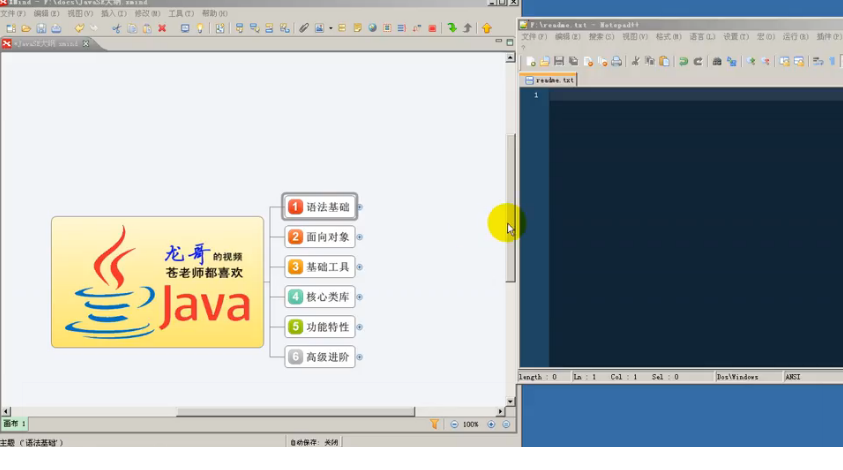
Task: Insert an attachment using the paperclip icon
Action: [304, 28]
